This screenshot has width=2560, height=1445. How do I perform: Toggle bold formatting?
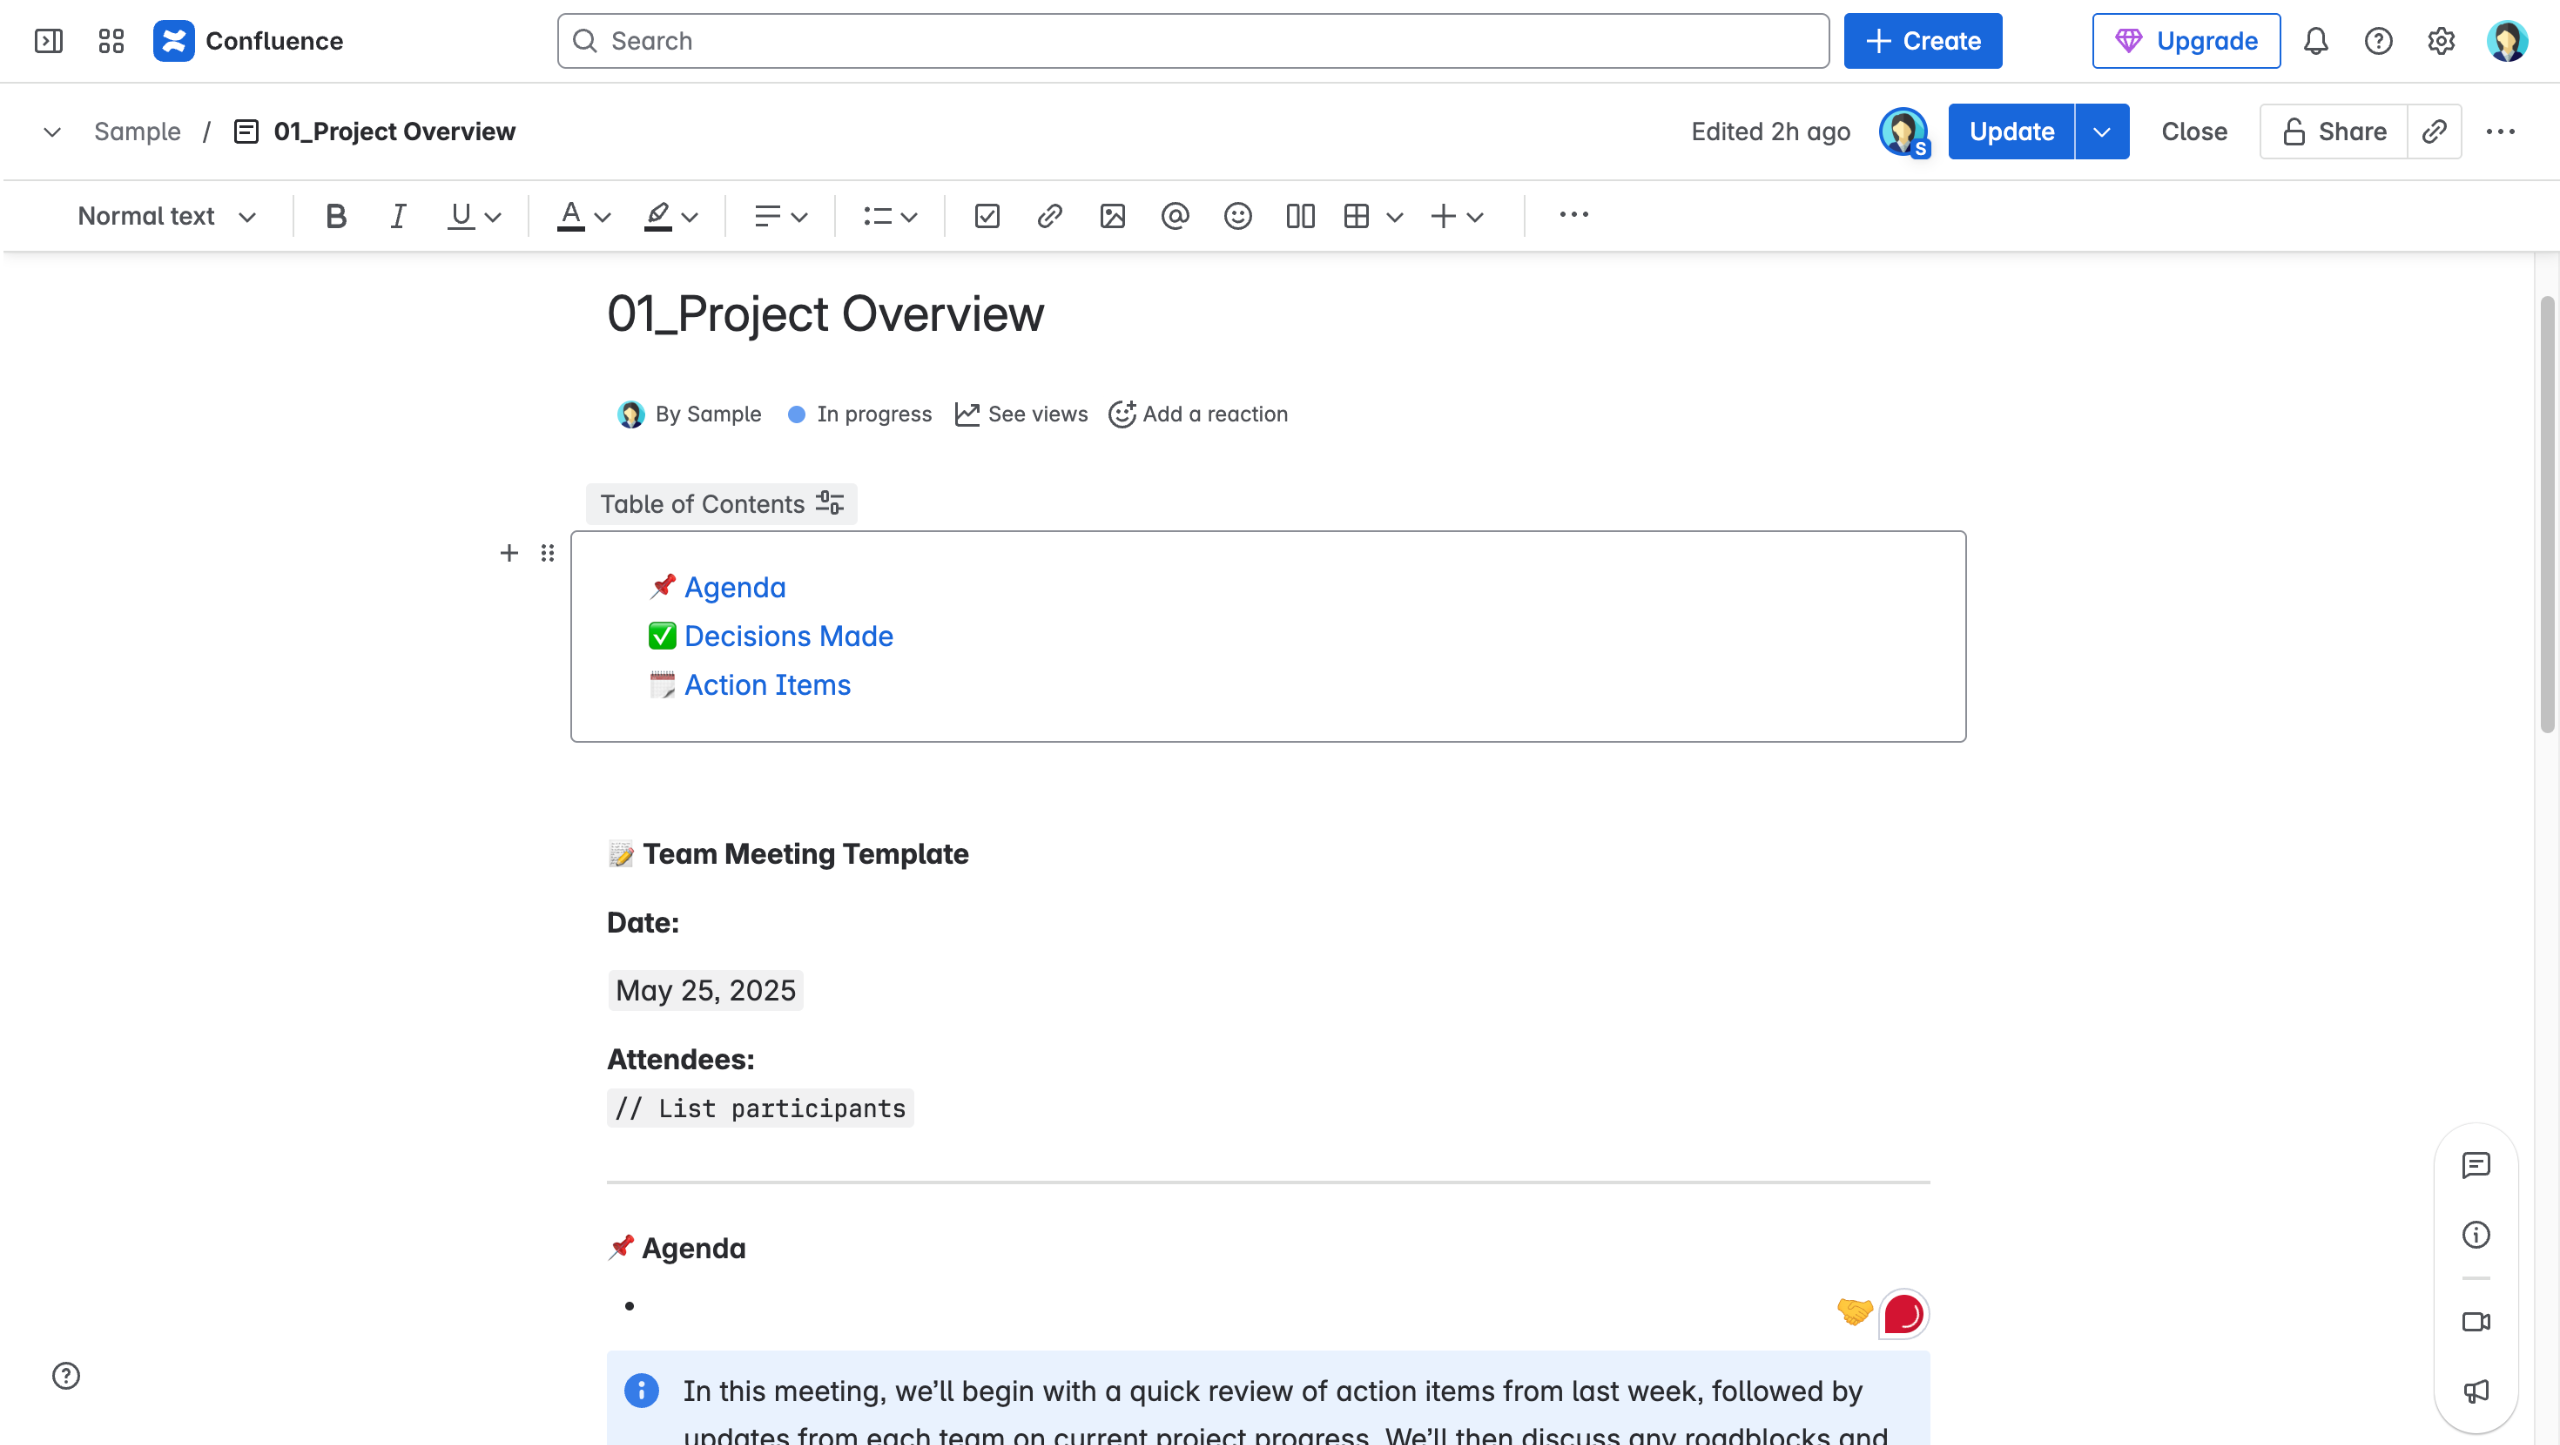[x=336, y=216]
